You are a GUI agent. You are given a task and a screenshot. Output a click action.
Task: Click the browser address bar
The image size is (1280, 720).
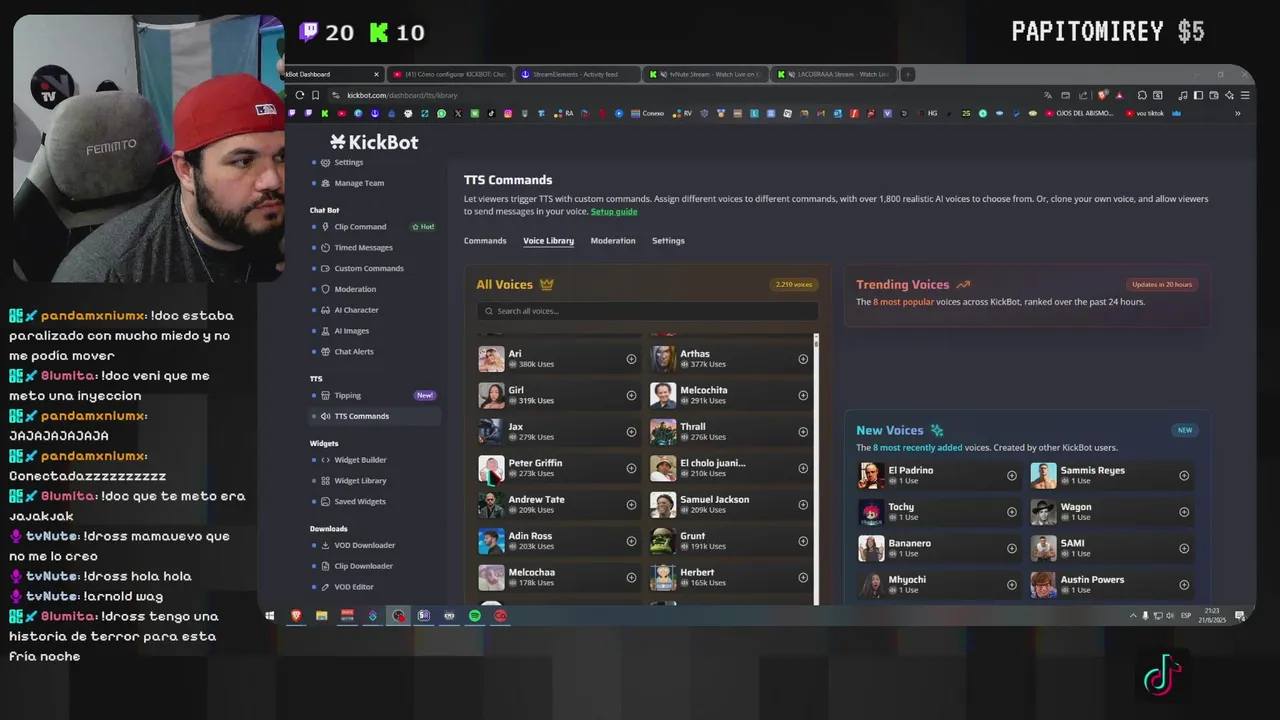pos(680,95)
